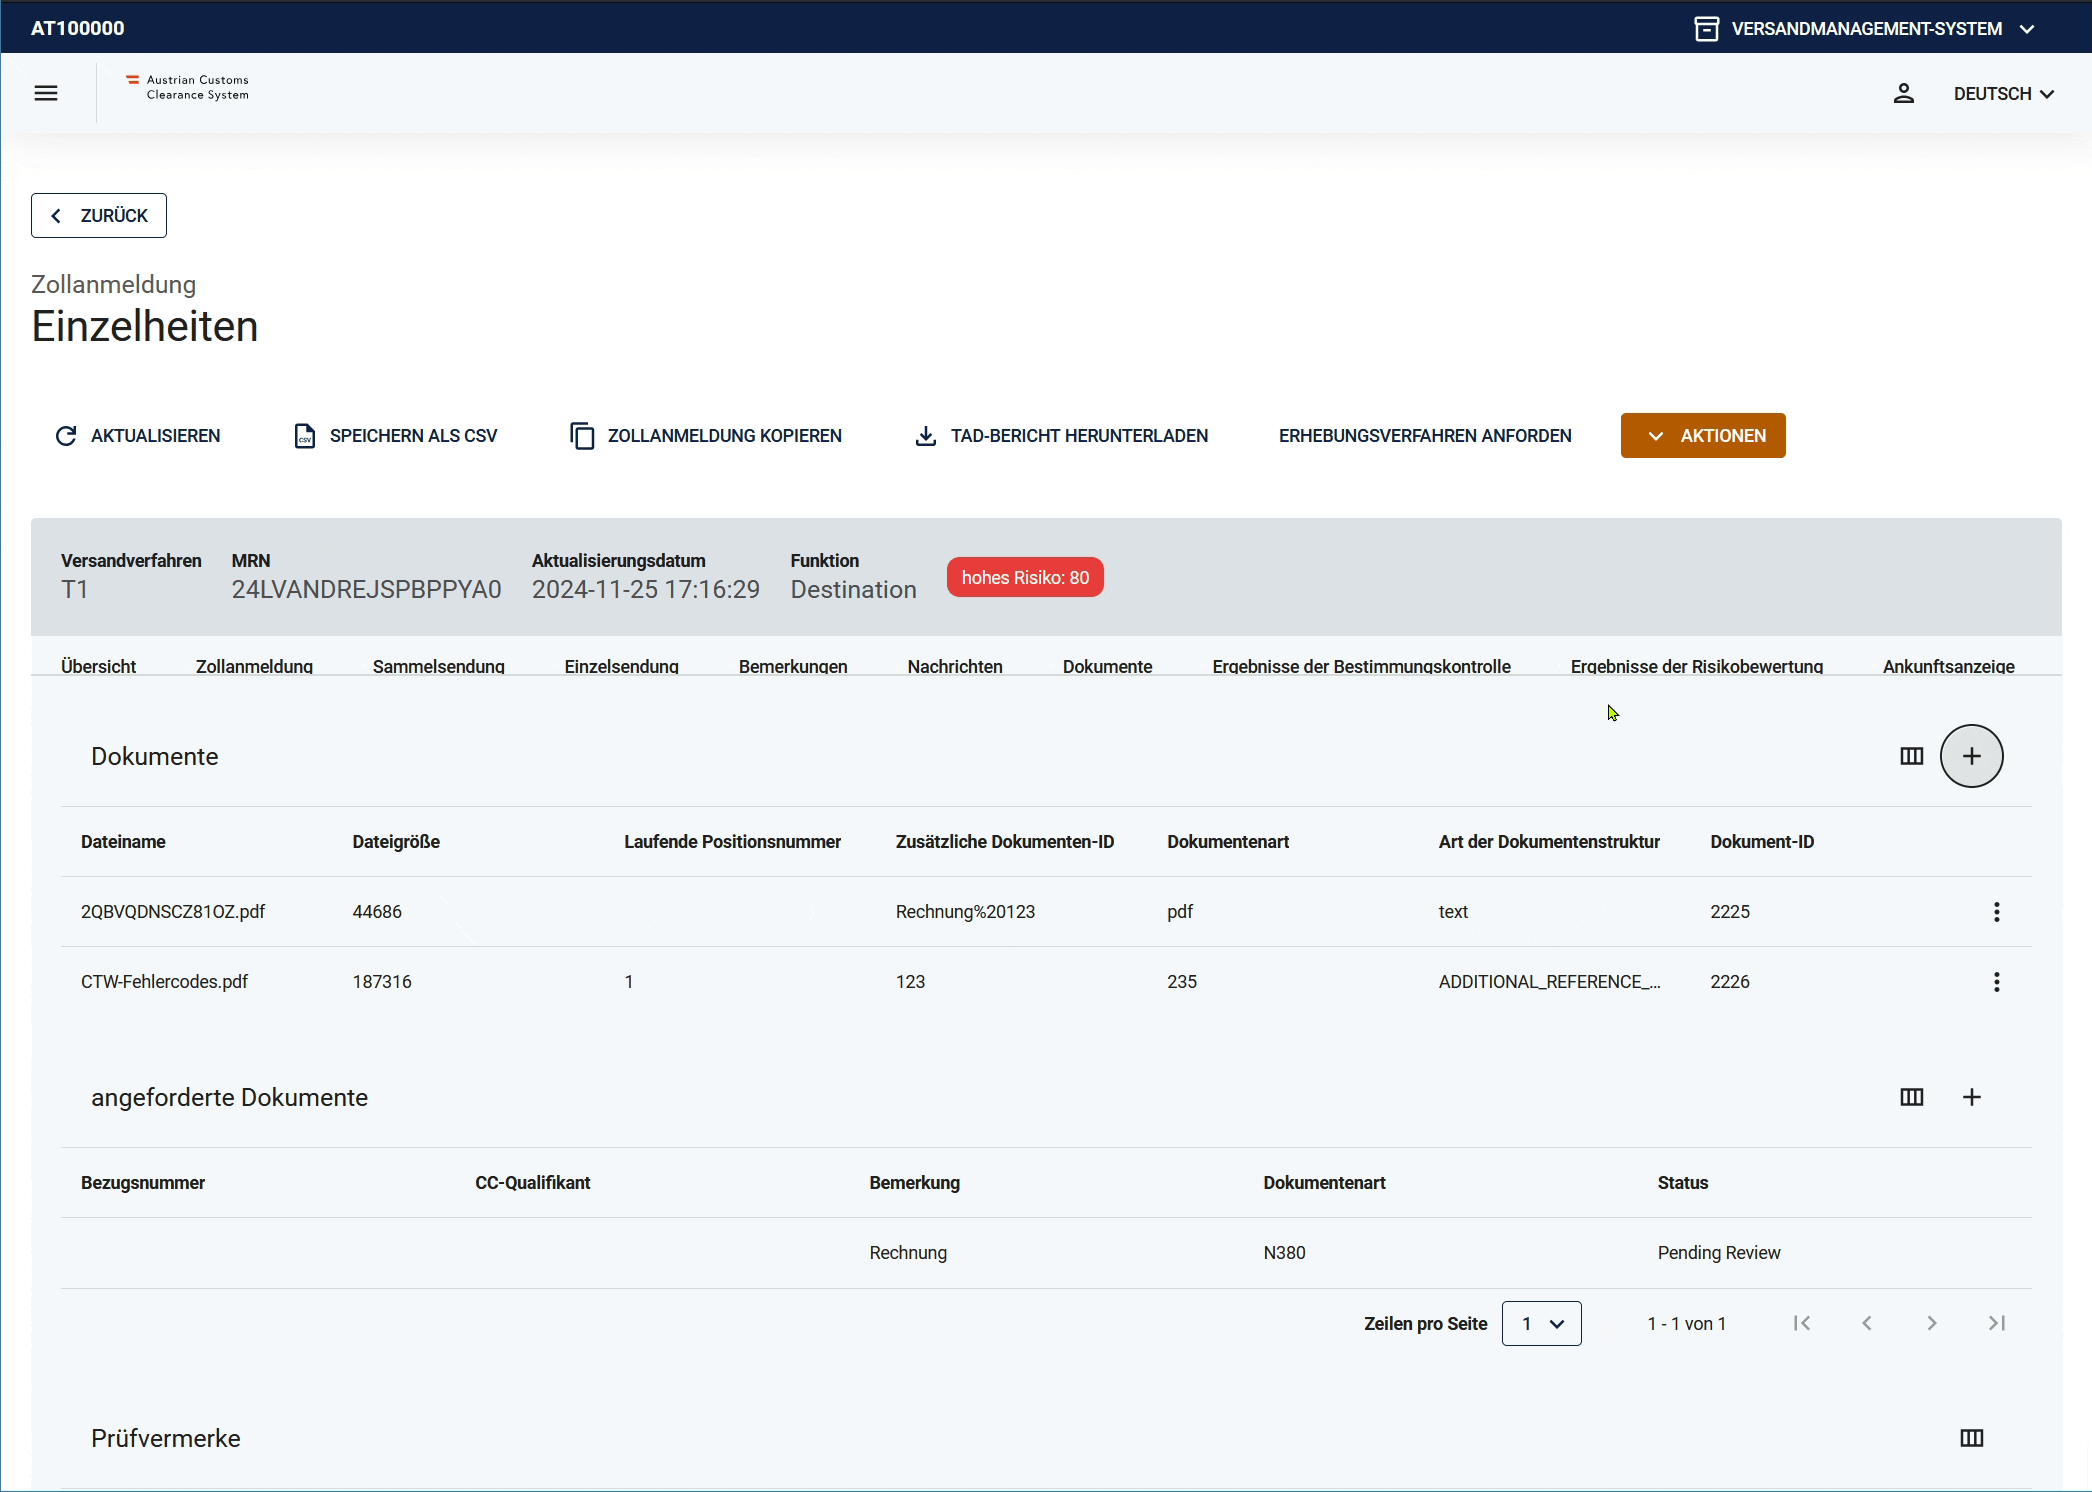Open the Deutsch language dropdown
This screenshot has height=1492, width=2092.
pos(2003,93)
